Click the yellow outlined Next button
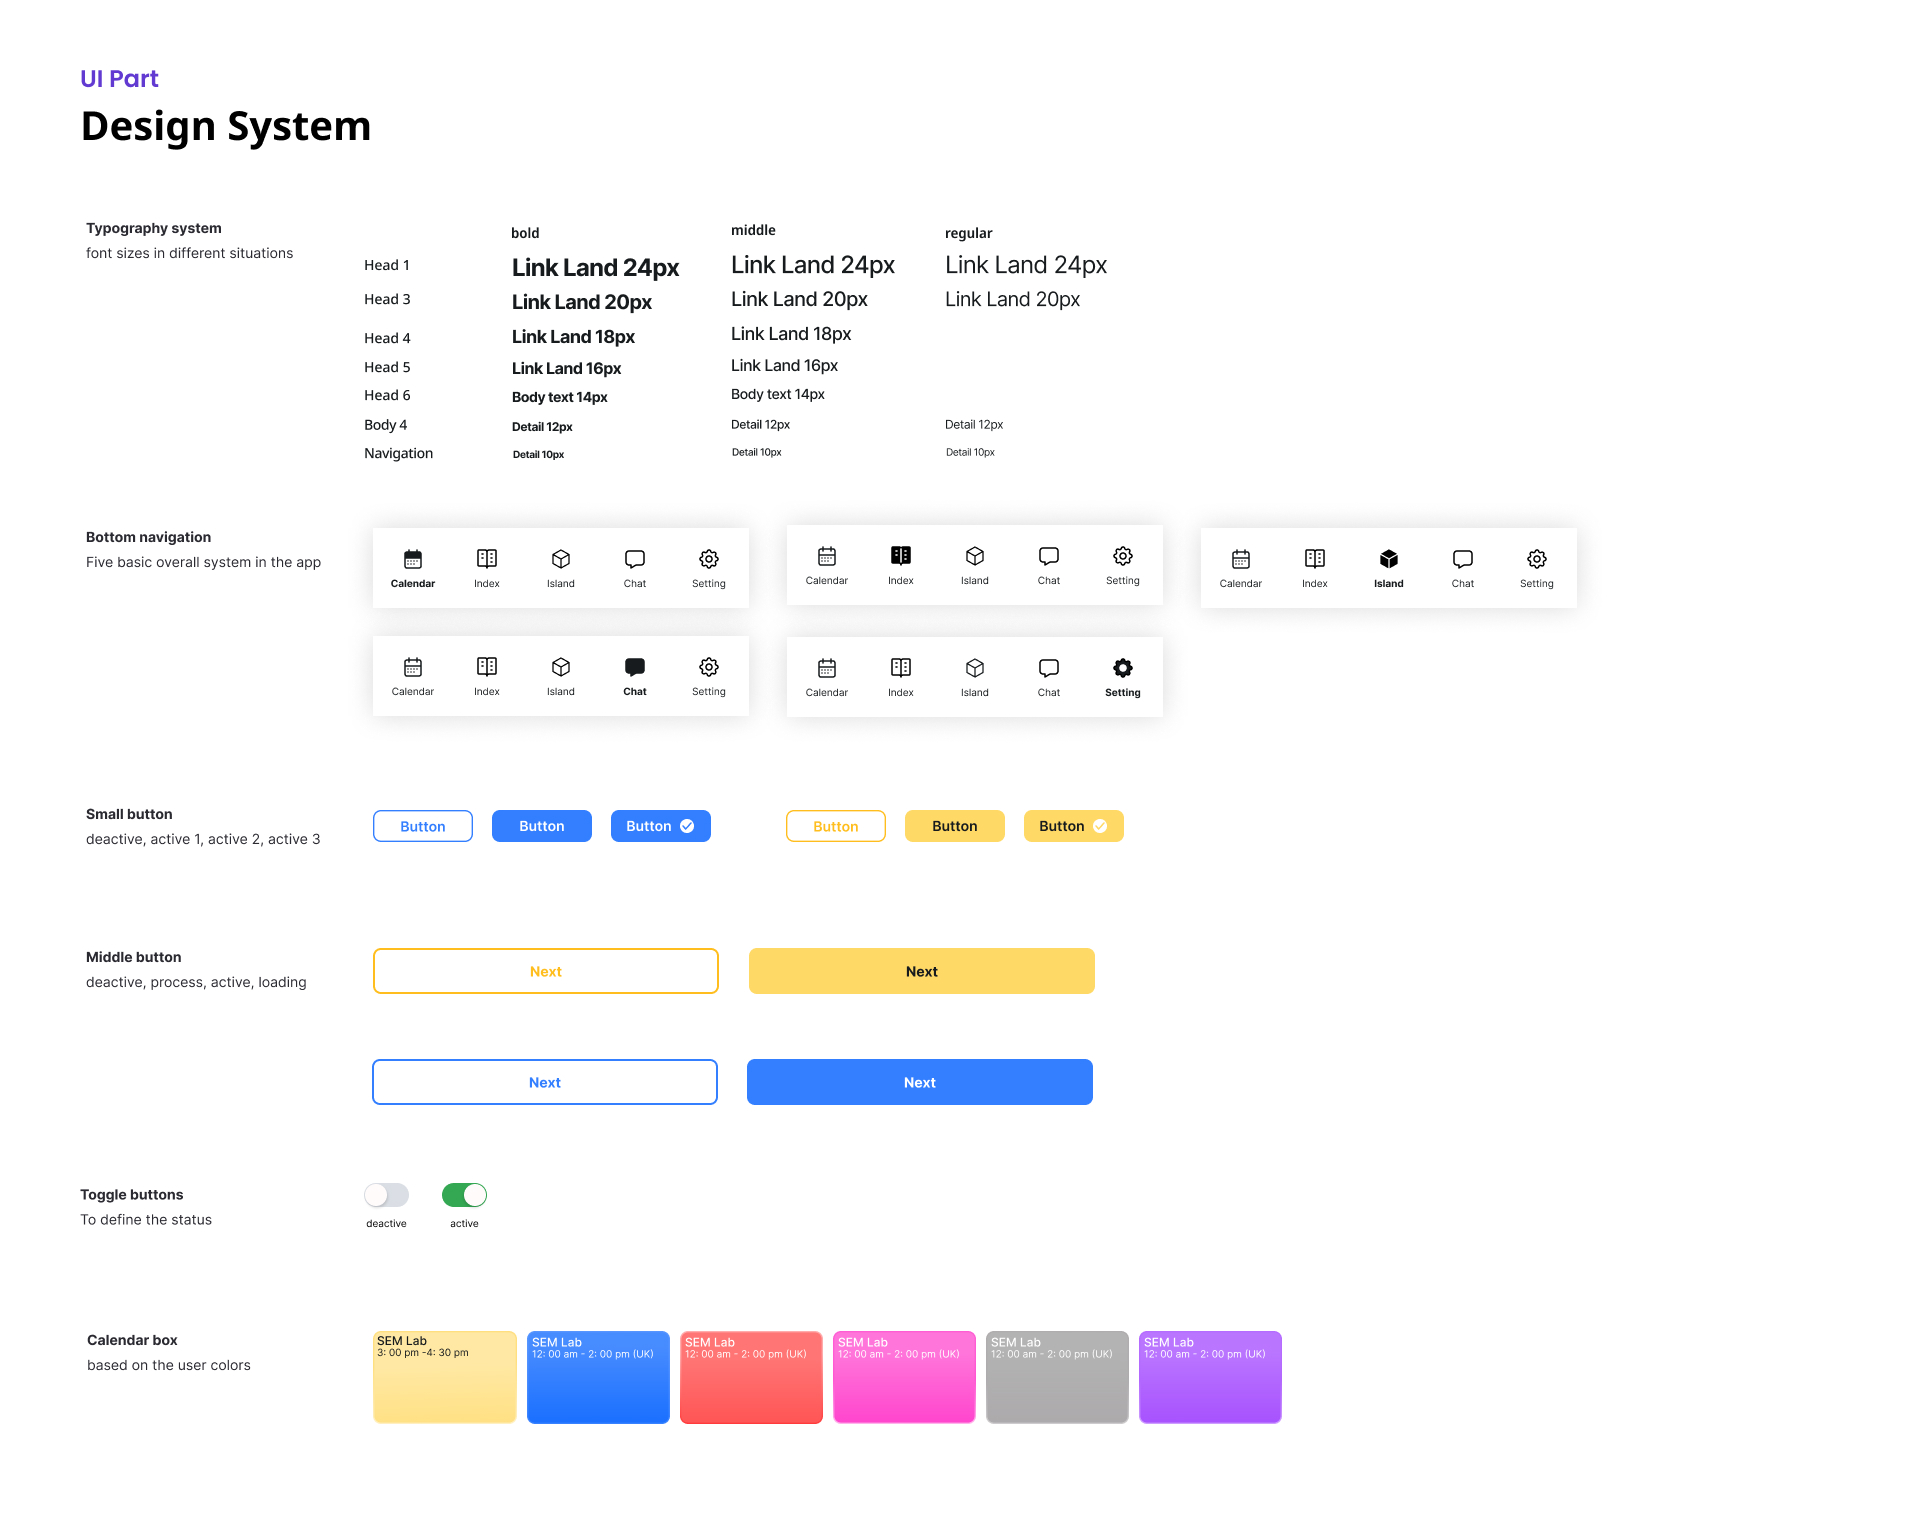Screen dimensions: 1920x1537 pos(546,971)
